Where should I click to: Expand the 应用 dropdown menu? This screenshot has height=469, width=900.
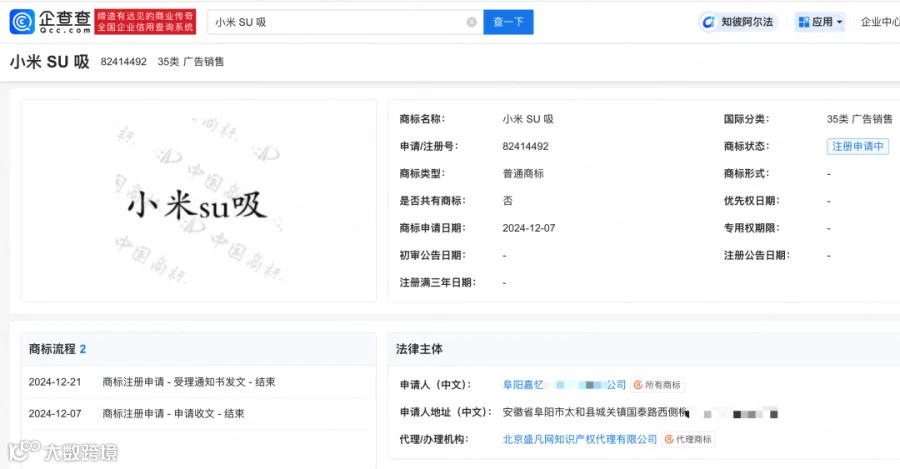pos(820,22)
